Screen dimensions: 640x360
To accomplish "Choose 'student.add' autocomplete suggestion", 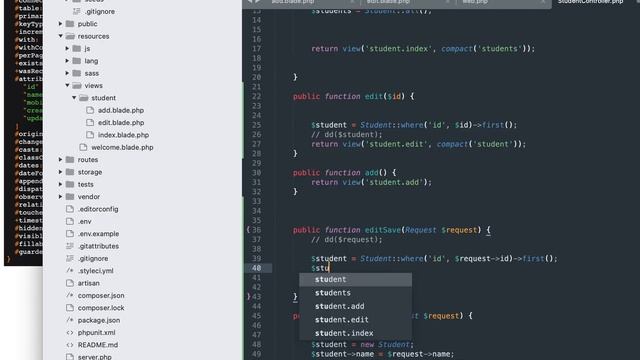I will (356, 306).
